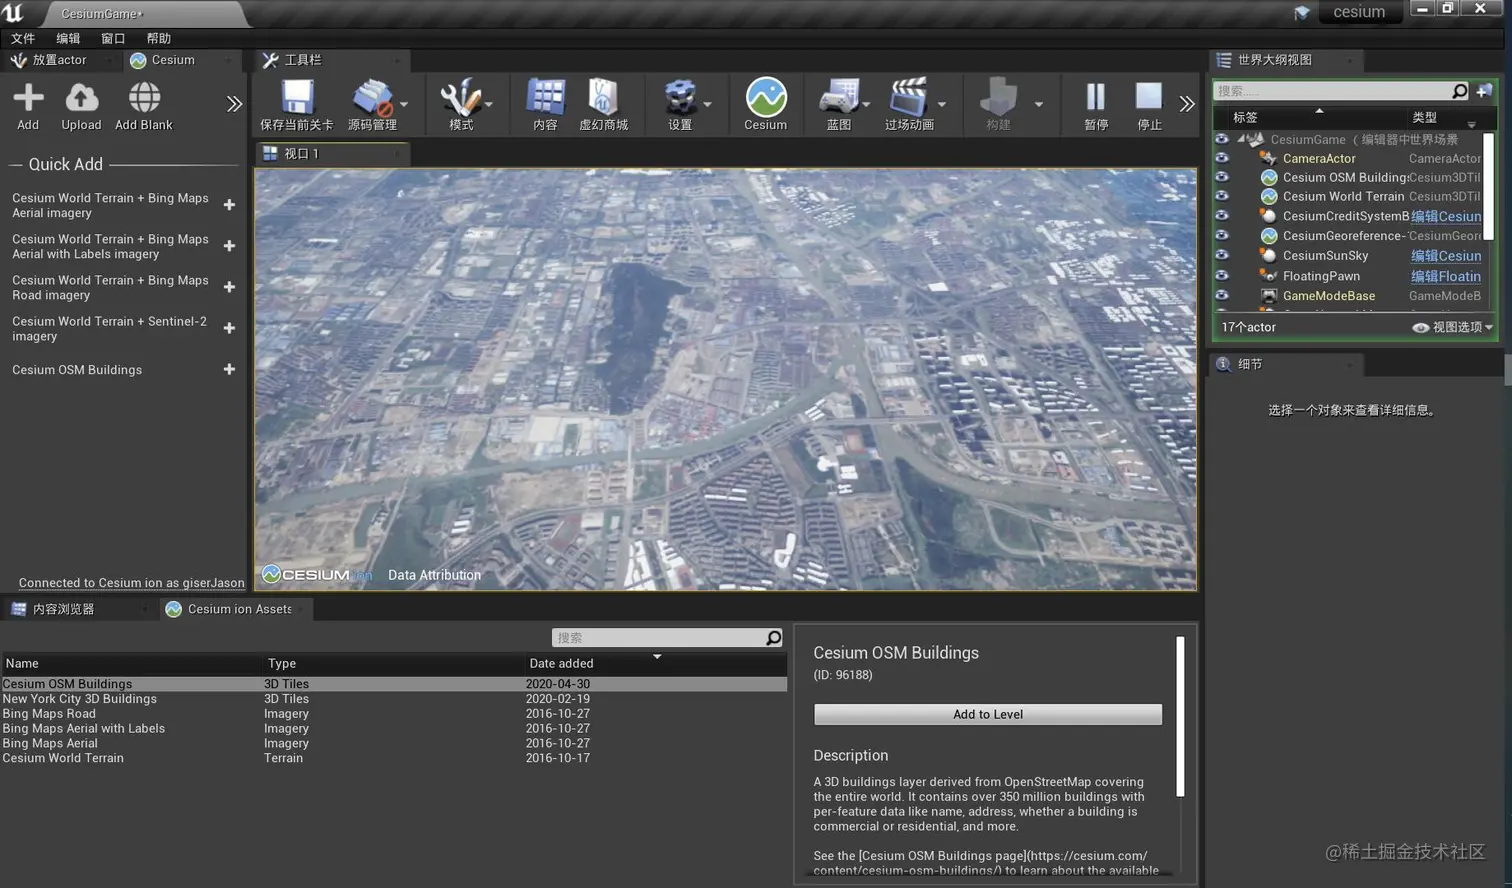The width and height of the screenshot is (1512, 888).
Task: Click the Add Blank globe icon
Action: click(x=144, y=97)
